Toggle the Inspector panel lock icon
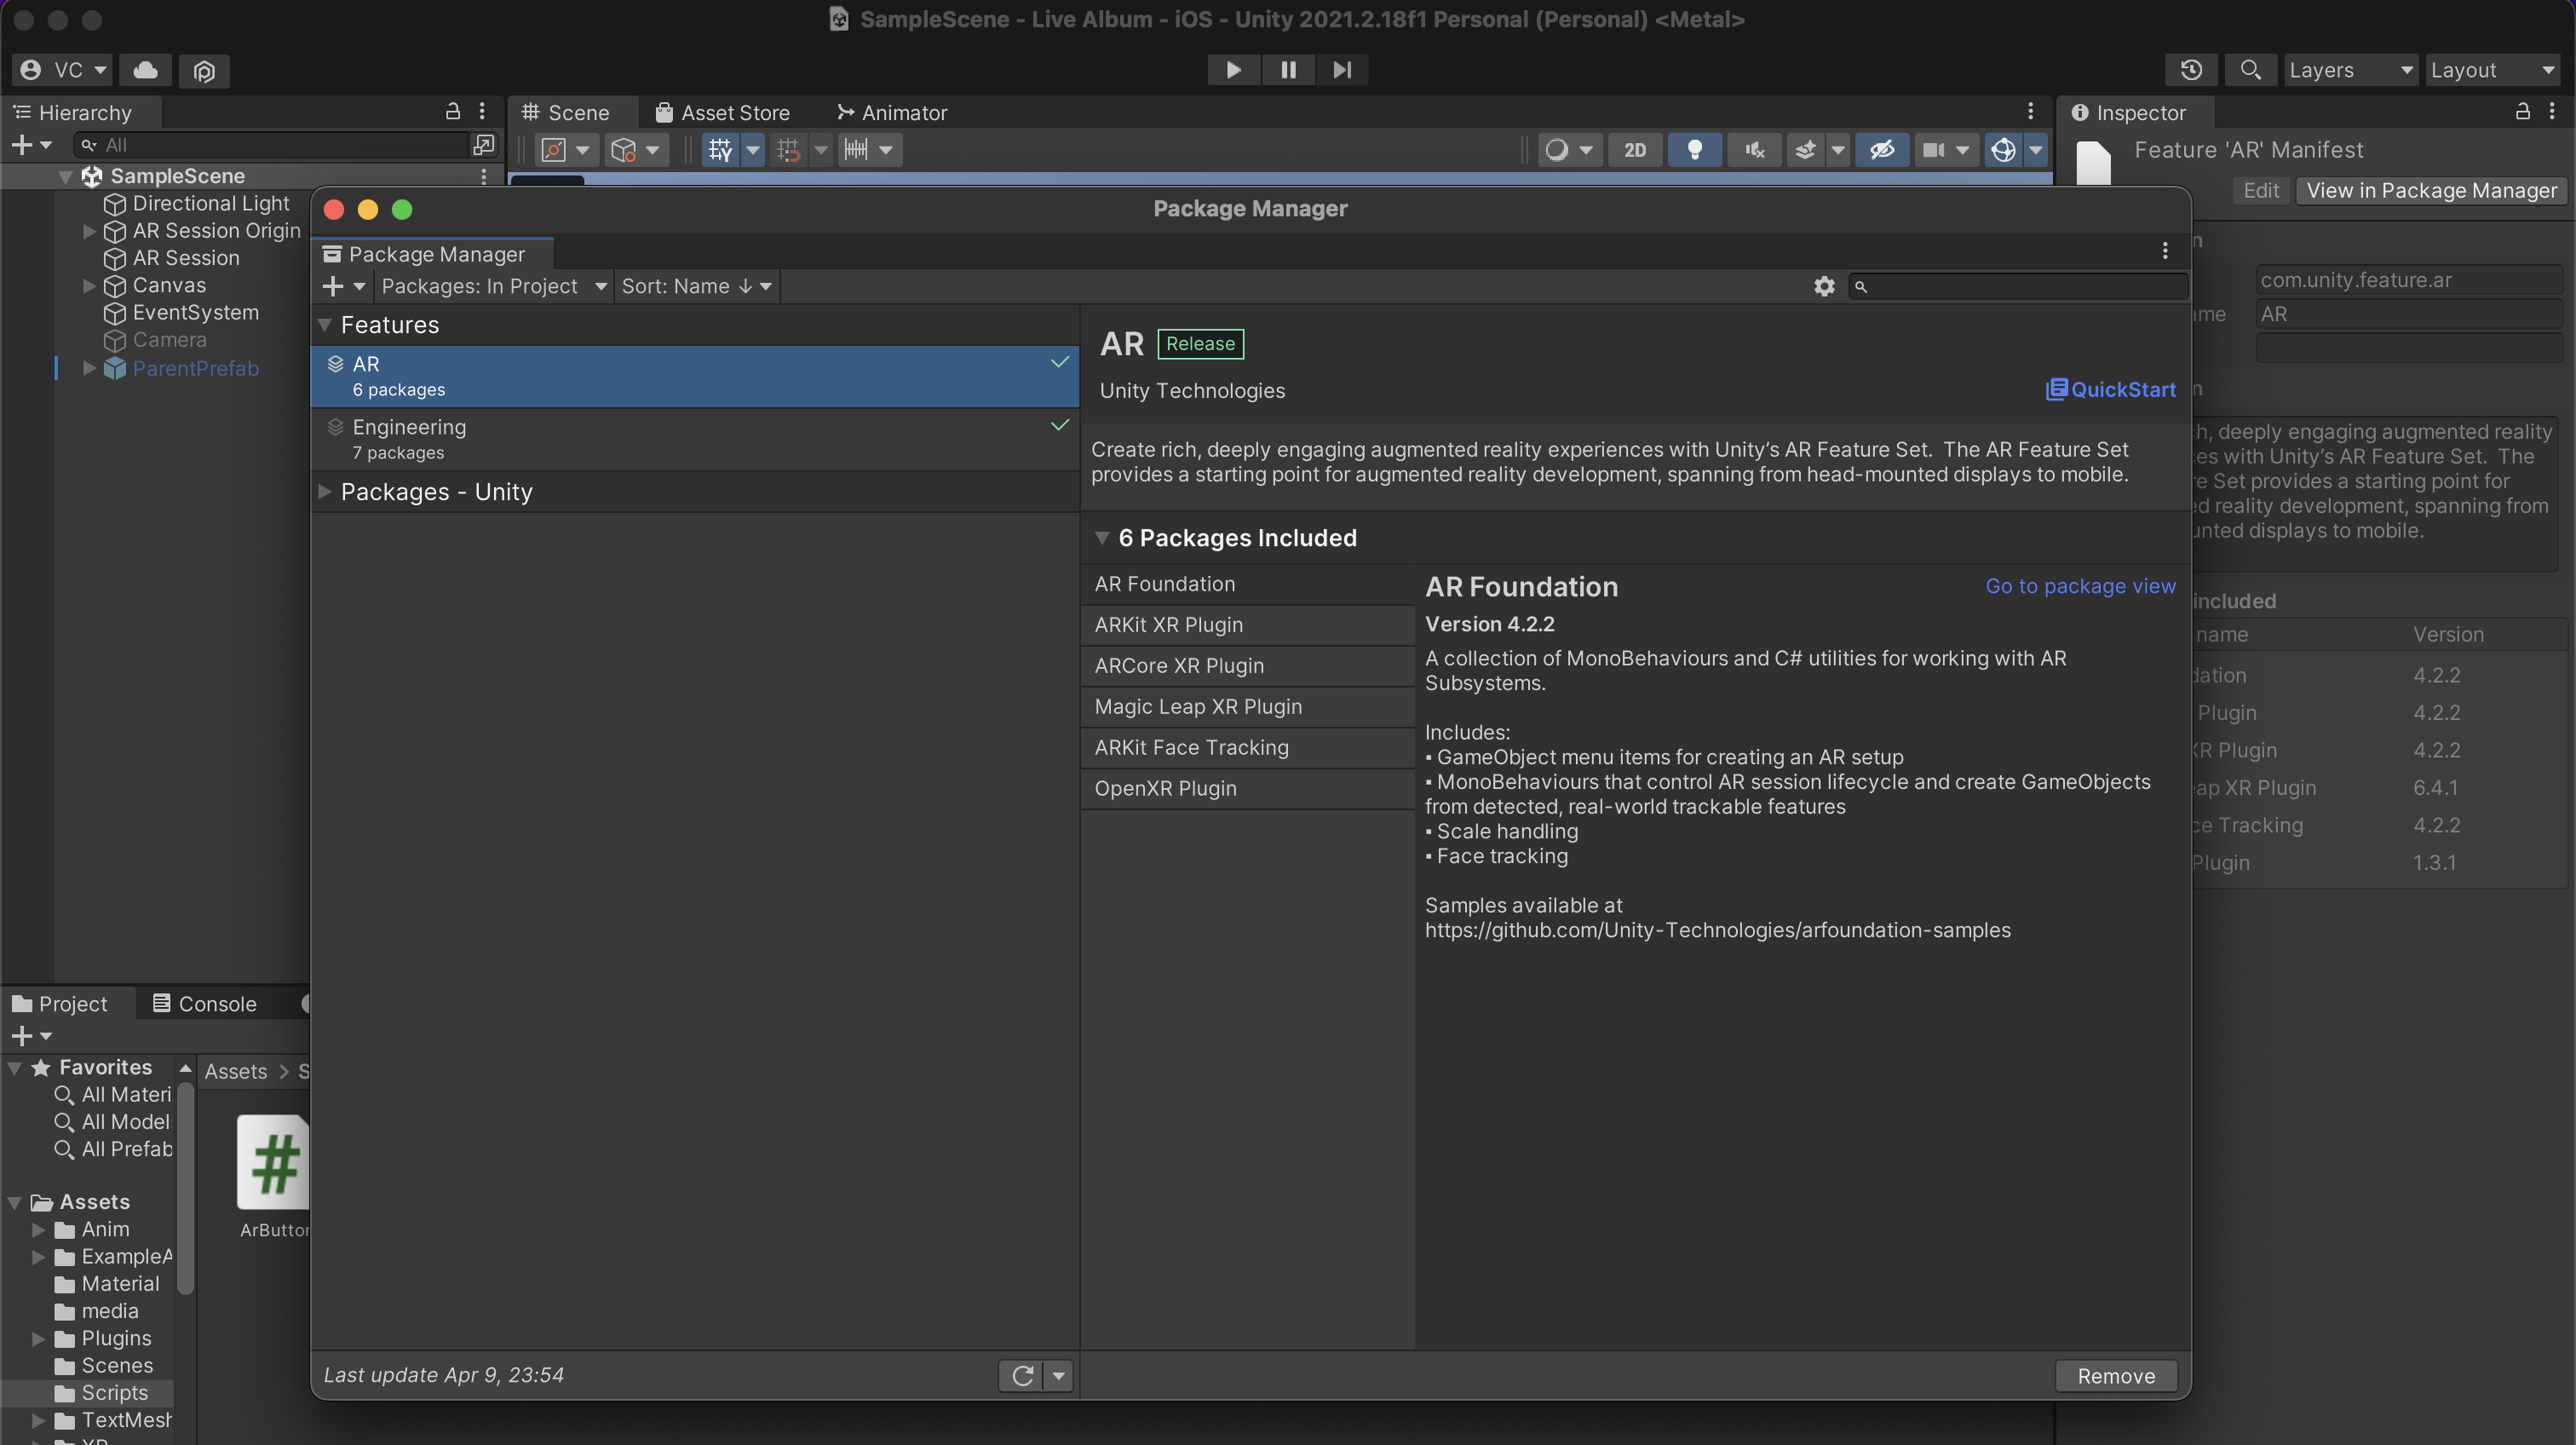This screenshot has width=2576, height=1445. coord(2522,111)
